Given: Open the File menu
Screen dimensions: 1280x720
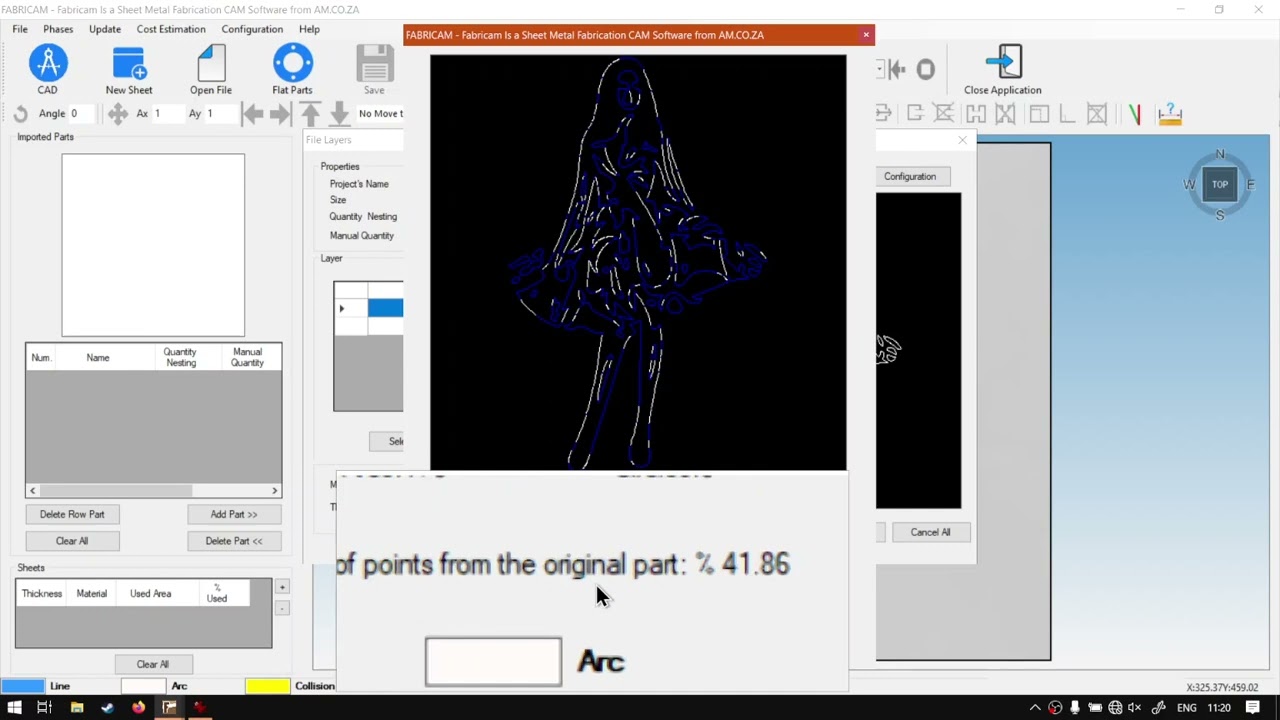Looking at the screenshot, I should 20,29.
